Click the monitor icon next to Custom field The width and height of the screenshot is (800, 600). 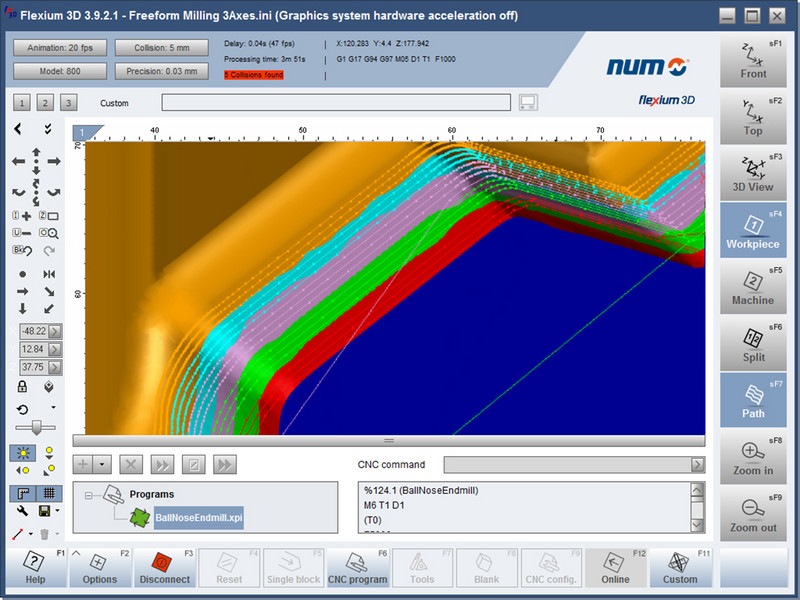[x=528, y=102]
